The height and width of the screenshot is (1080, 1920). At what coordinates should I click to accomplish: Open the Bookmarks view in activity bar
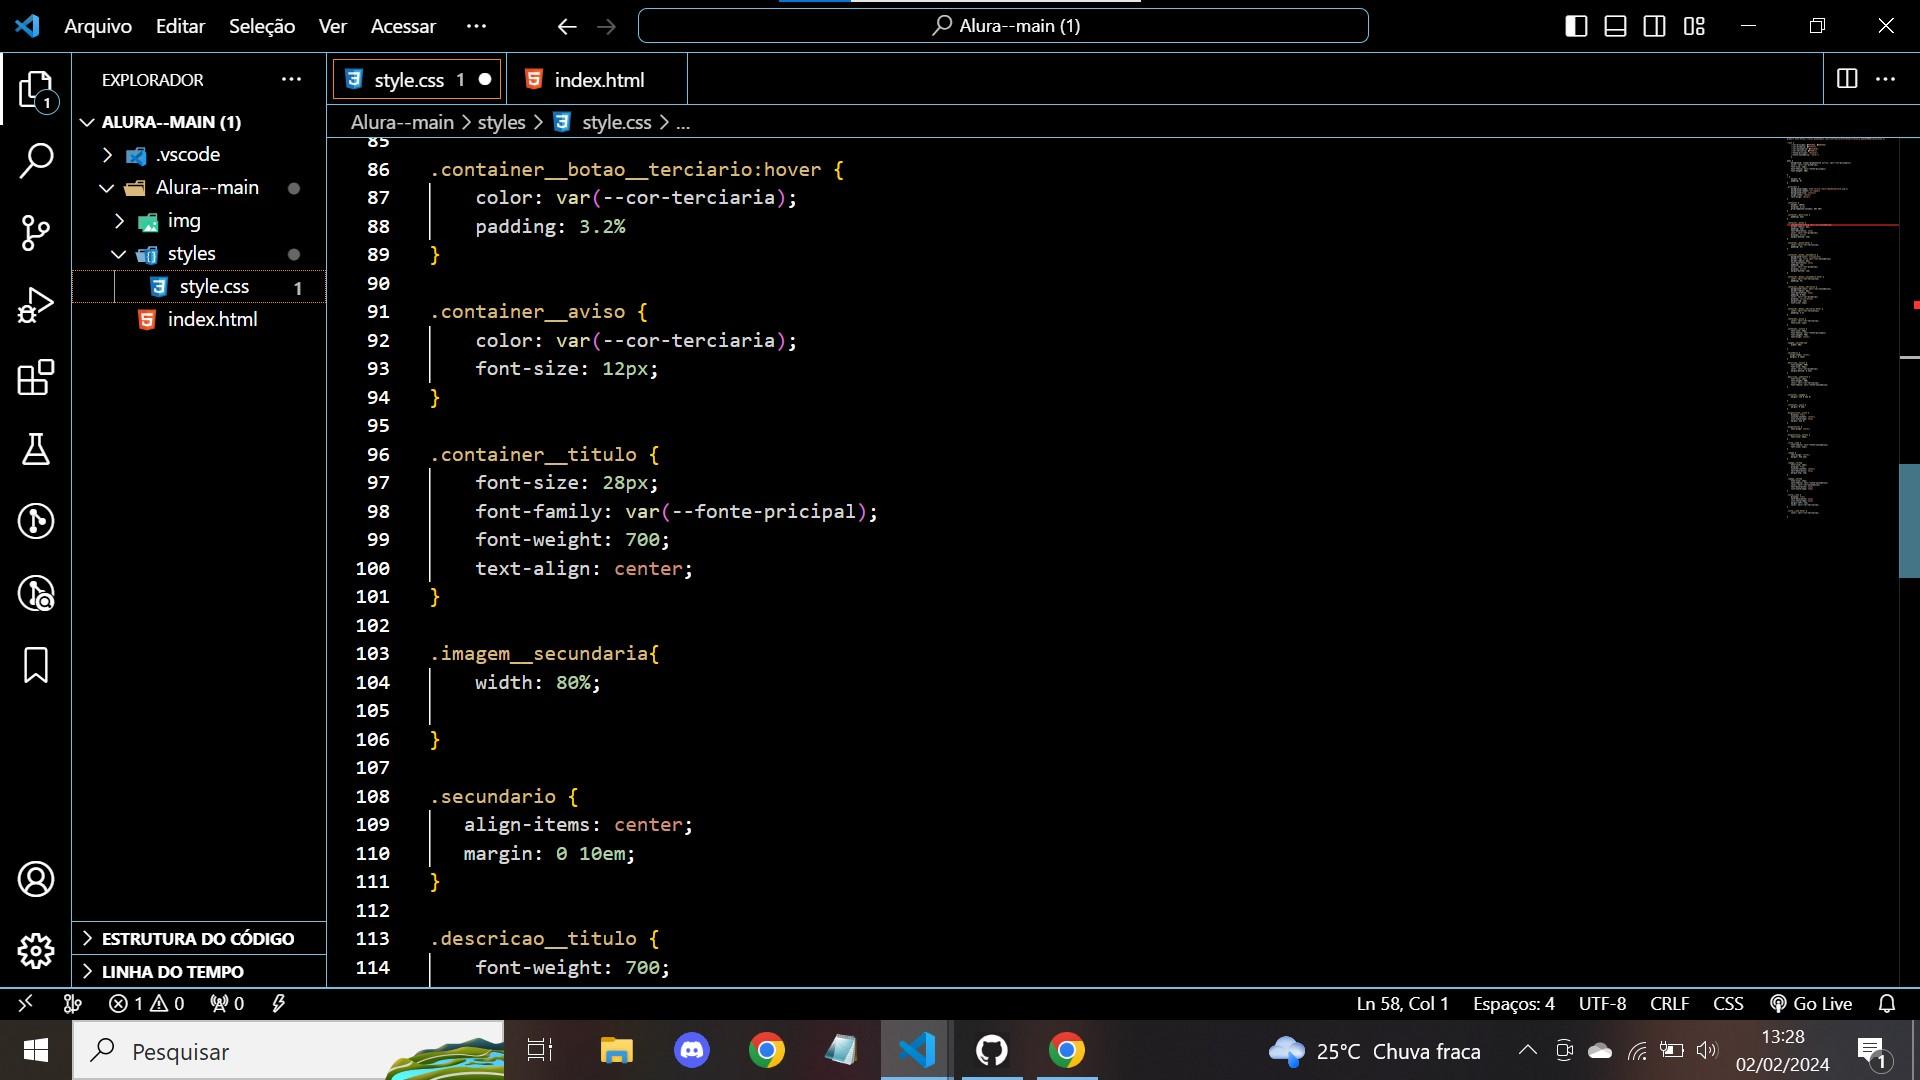(x=36, y=665)
